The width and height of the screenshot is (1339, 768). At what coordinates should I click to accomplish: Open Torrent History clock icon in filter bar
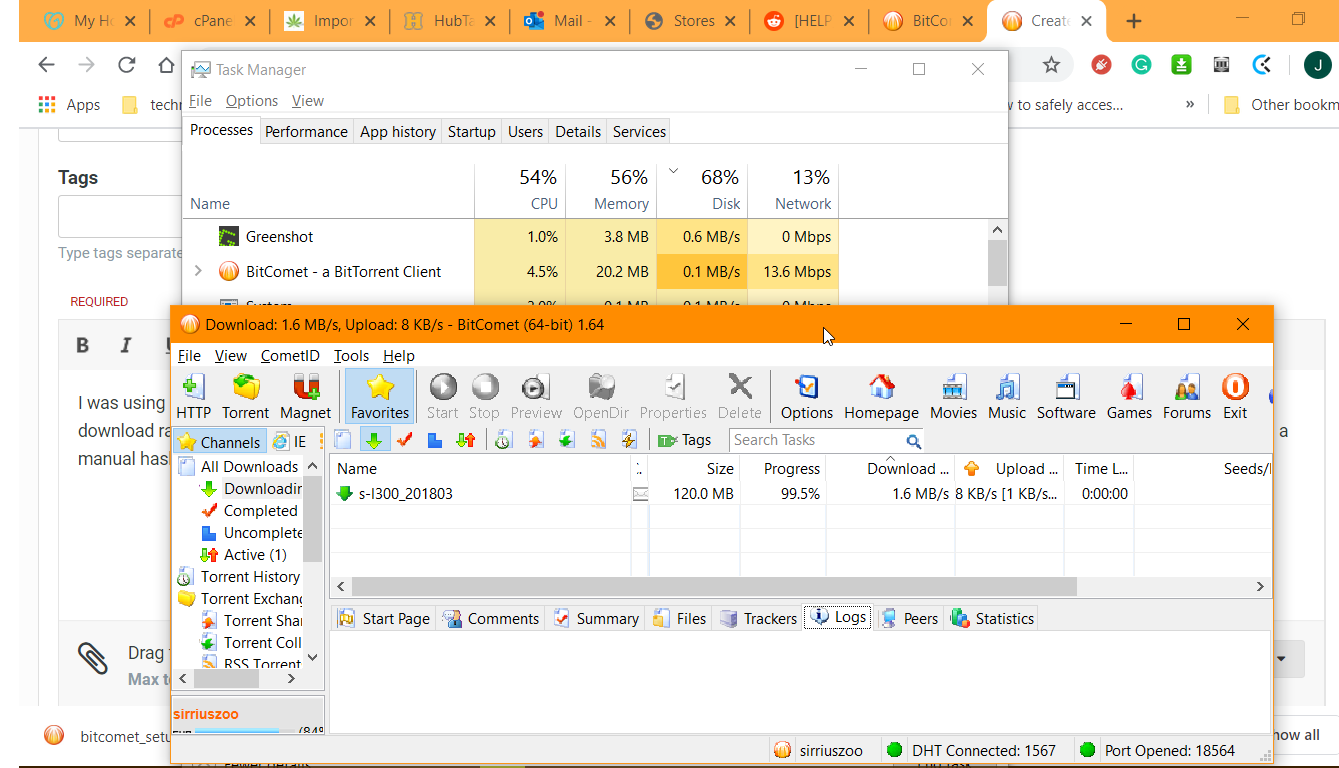click(504, 440)
